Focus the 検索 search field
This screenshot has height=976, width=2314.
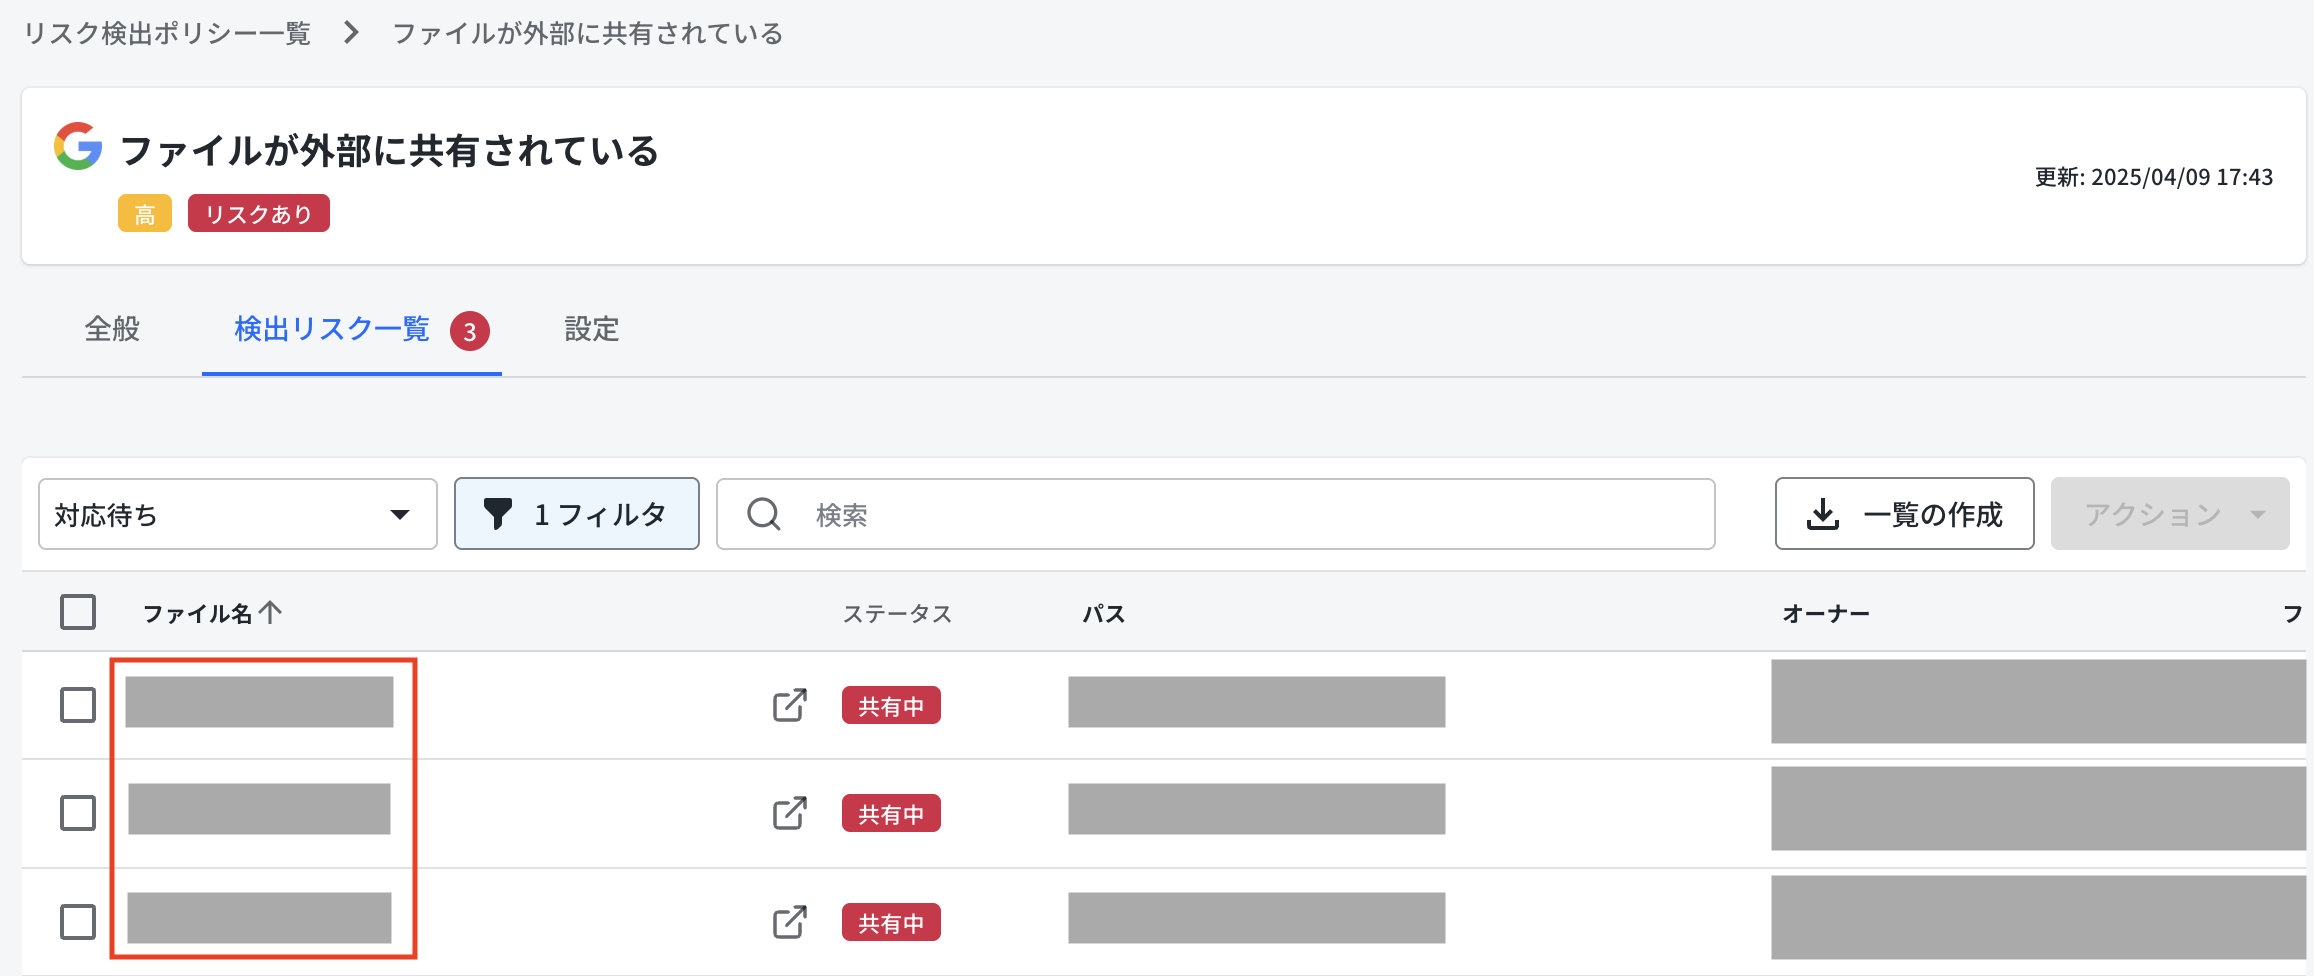[x=1216, y=514]
